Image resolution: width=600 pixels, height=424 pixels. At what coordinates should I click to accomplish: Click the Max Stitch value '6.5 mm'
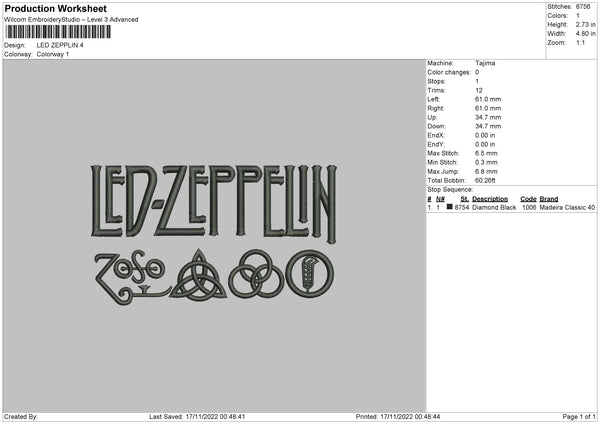(486, 153)
